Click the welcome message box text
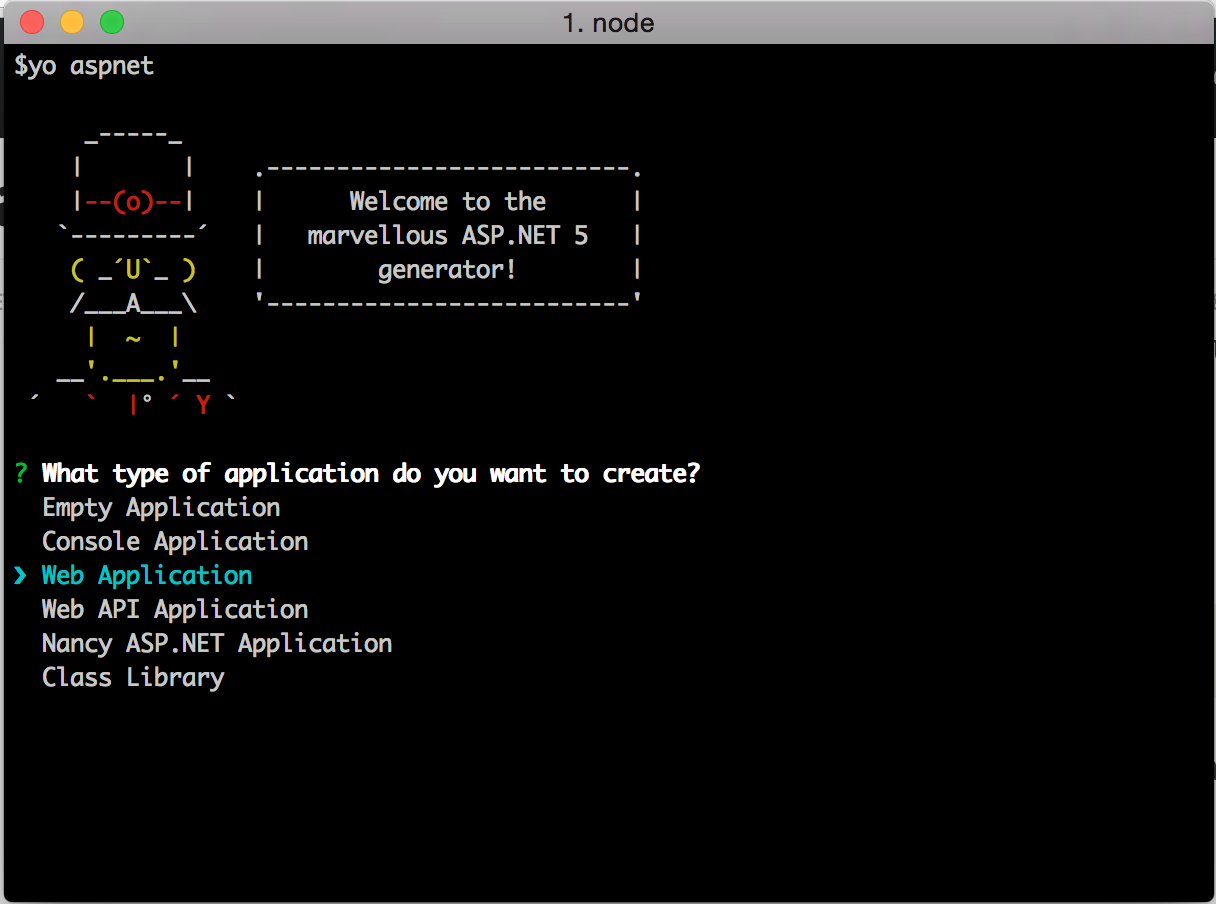1216x904 pixels. coord(448,235)
